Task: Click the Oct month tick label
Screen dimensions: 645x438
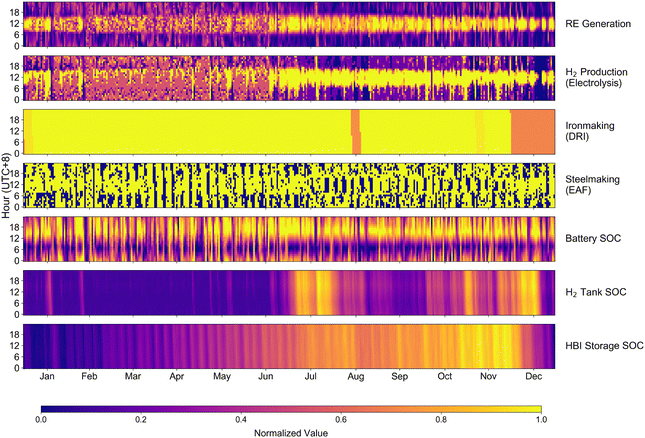Action: point(444,376)
